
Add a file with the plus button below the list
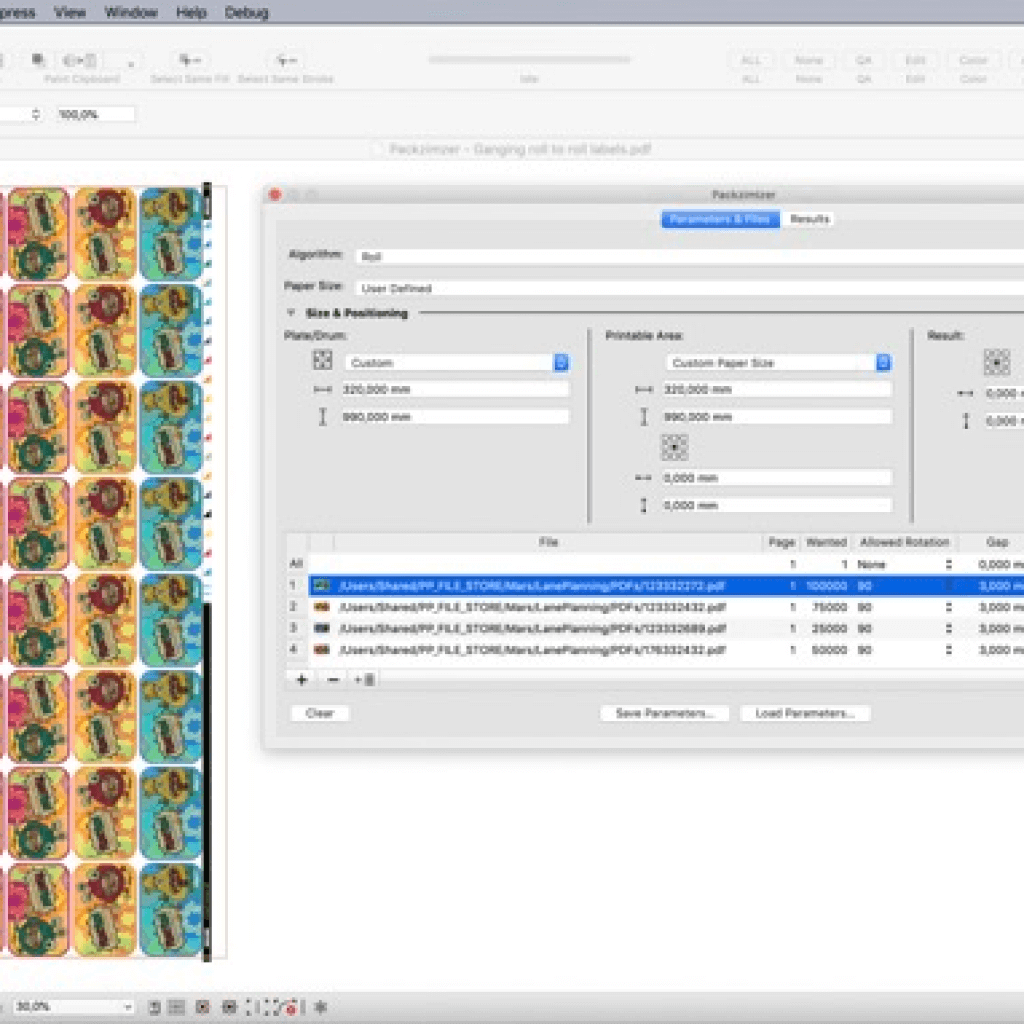coord(299,679)
